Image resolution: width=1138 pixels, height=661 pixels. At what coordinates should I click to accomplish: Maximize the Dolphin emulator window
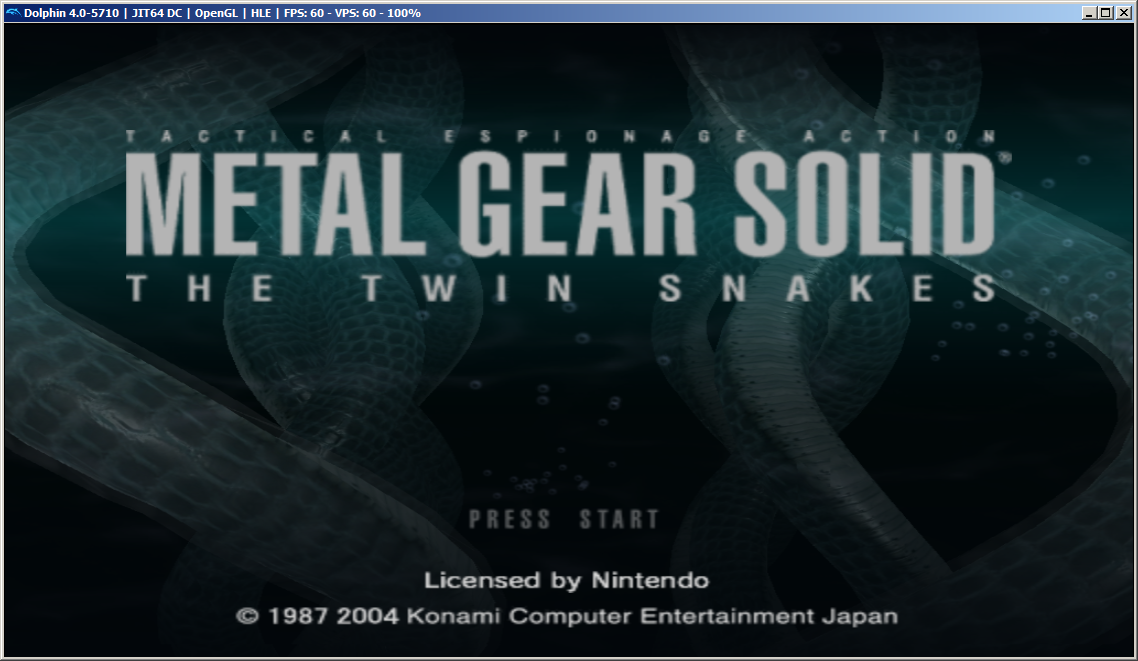point(1105,13)
